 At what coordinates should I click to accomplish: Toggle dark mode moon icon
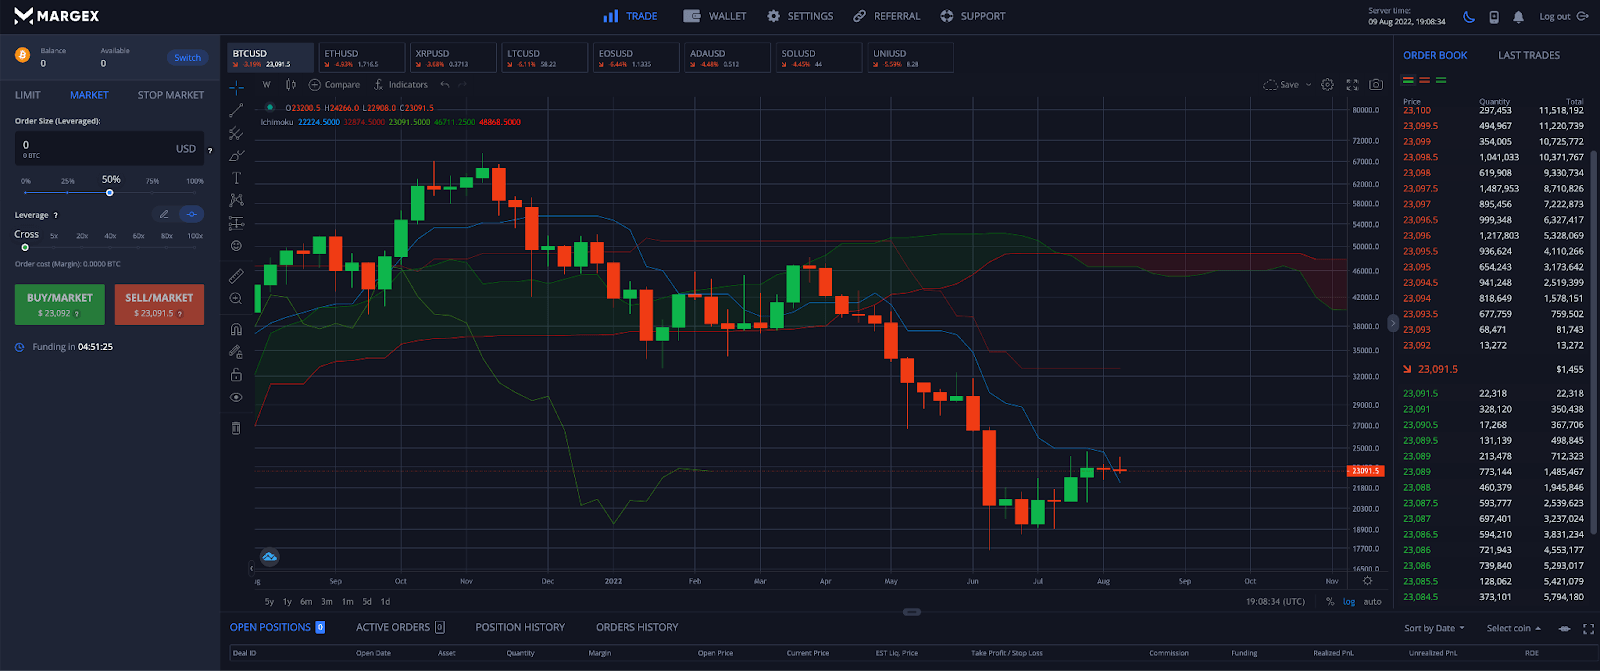coord(1469,16)
